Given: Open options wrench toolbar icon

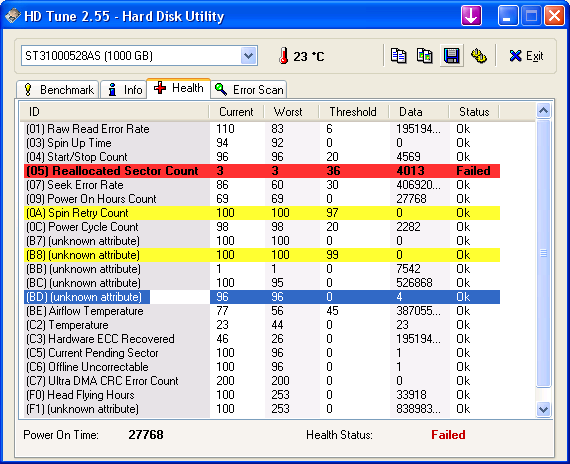Looking at the screenshot, I should pos(479,56).
